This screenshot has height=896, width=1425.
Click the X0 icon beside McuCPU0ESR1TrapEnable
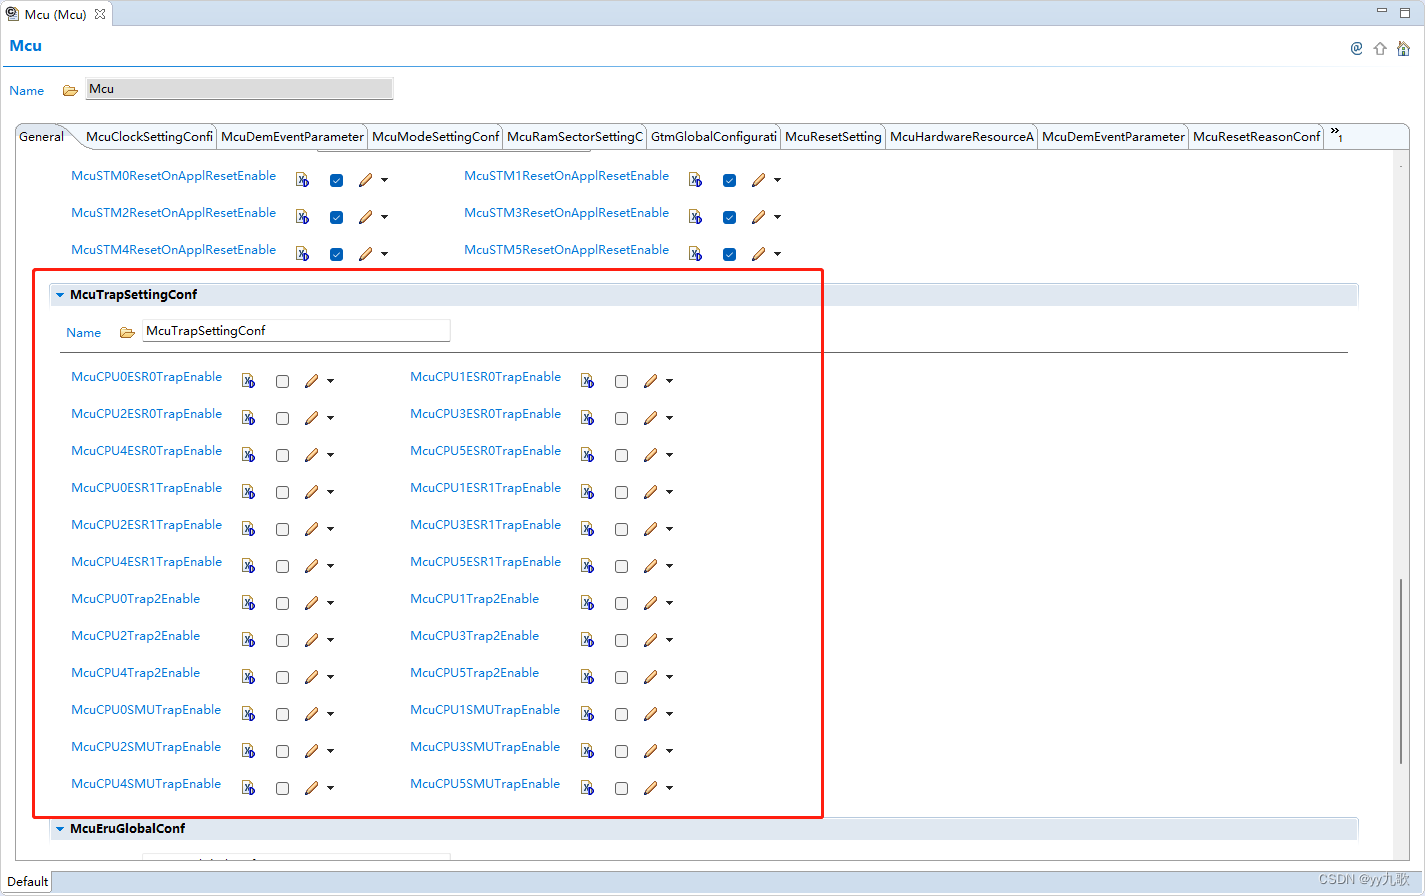248,492
